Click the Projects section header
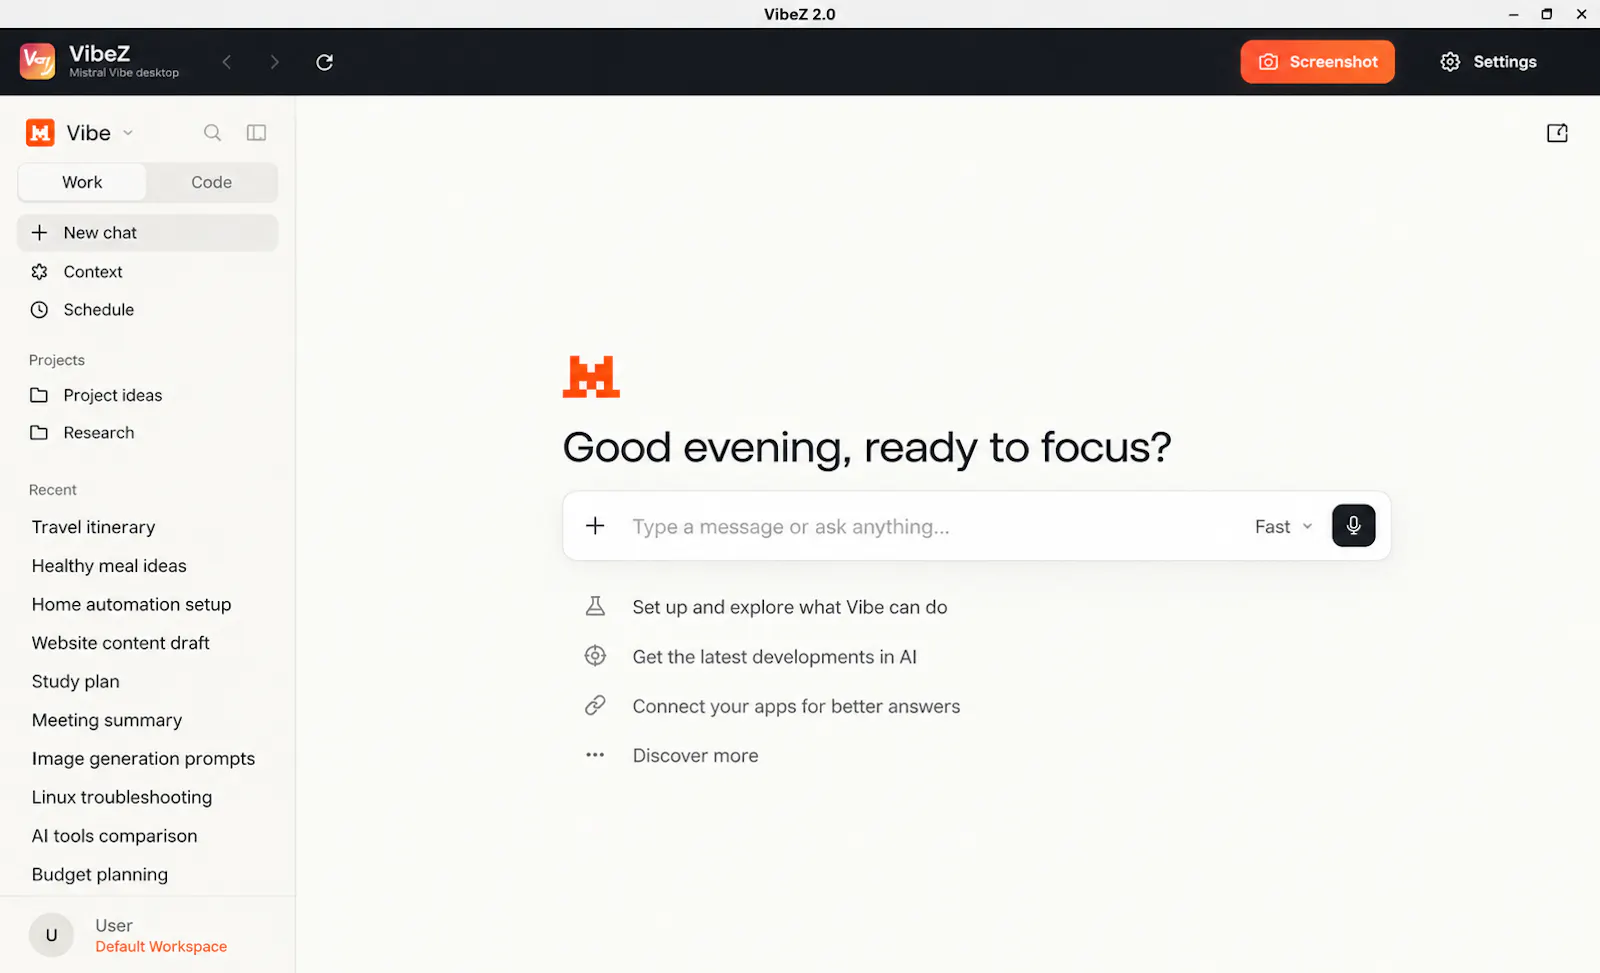The width and height of the screenshot is (1600, 973). (57, 360)
